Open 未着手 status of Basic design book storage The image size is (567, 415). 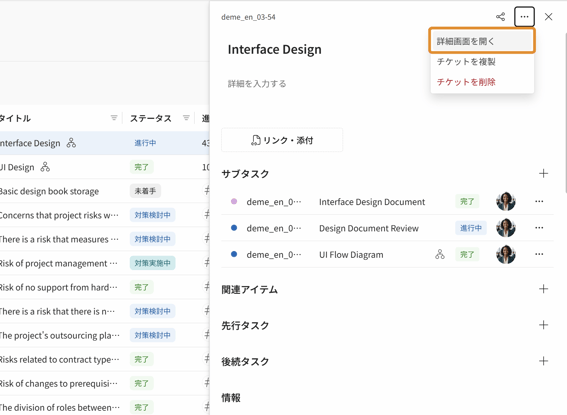pyautogui.click(x=145, y=191)
